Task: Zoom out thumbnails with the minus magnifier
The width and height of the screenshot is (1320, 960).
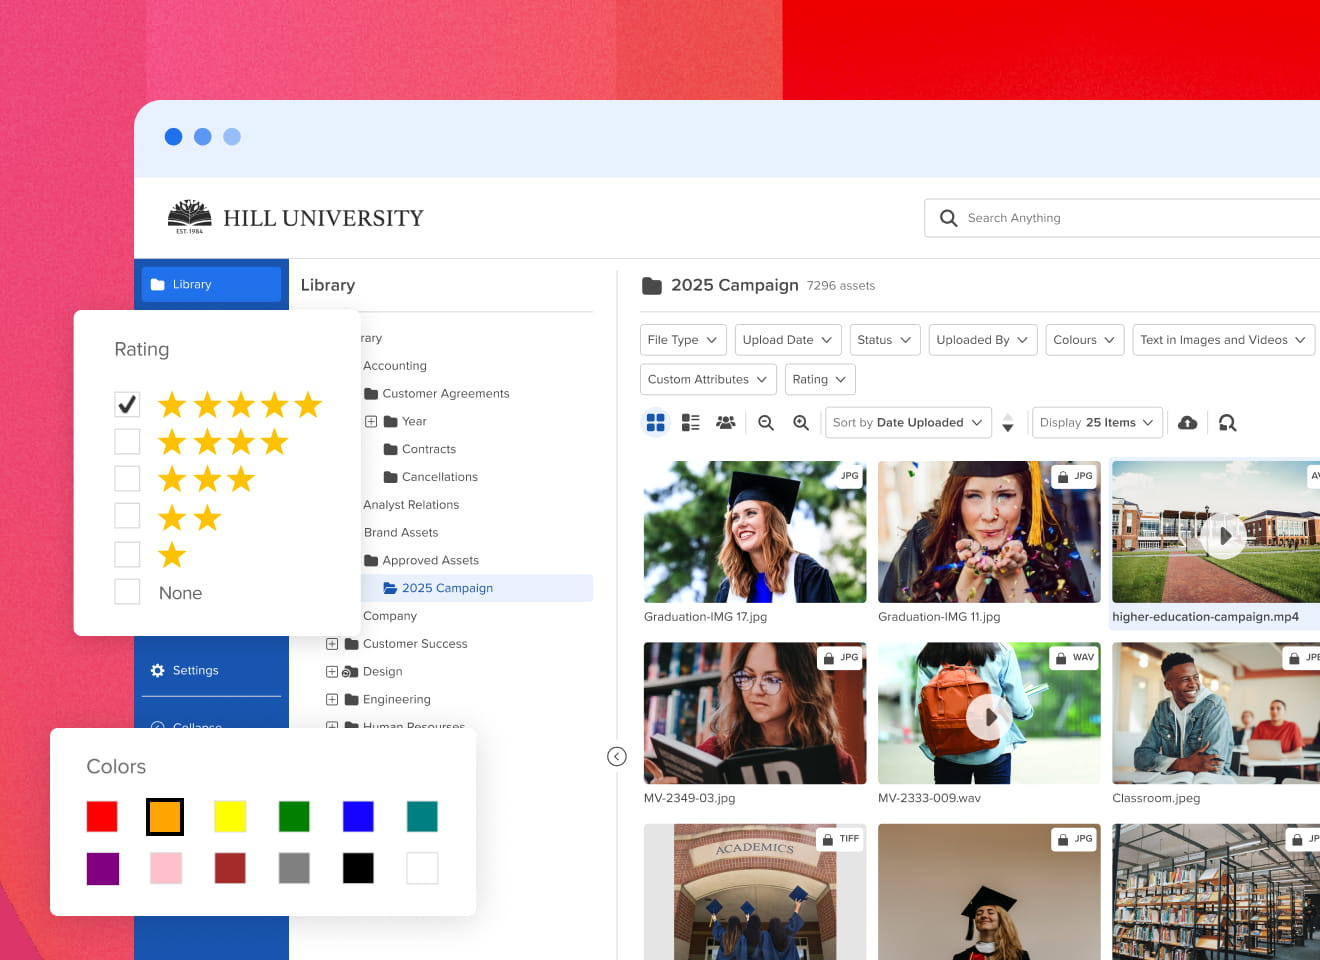Action: tap(765, 422)
